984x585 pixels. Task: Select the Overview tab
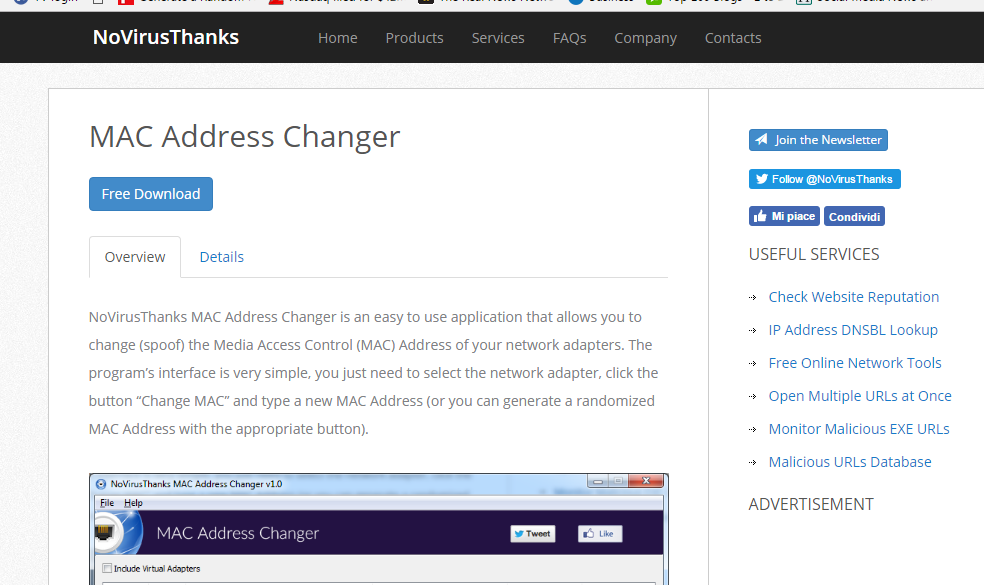click(135, 257)
